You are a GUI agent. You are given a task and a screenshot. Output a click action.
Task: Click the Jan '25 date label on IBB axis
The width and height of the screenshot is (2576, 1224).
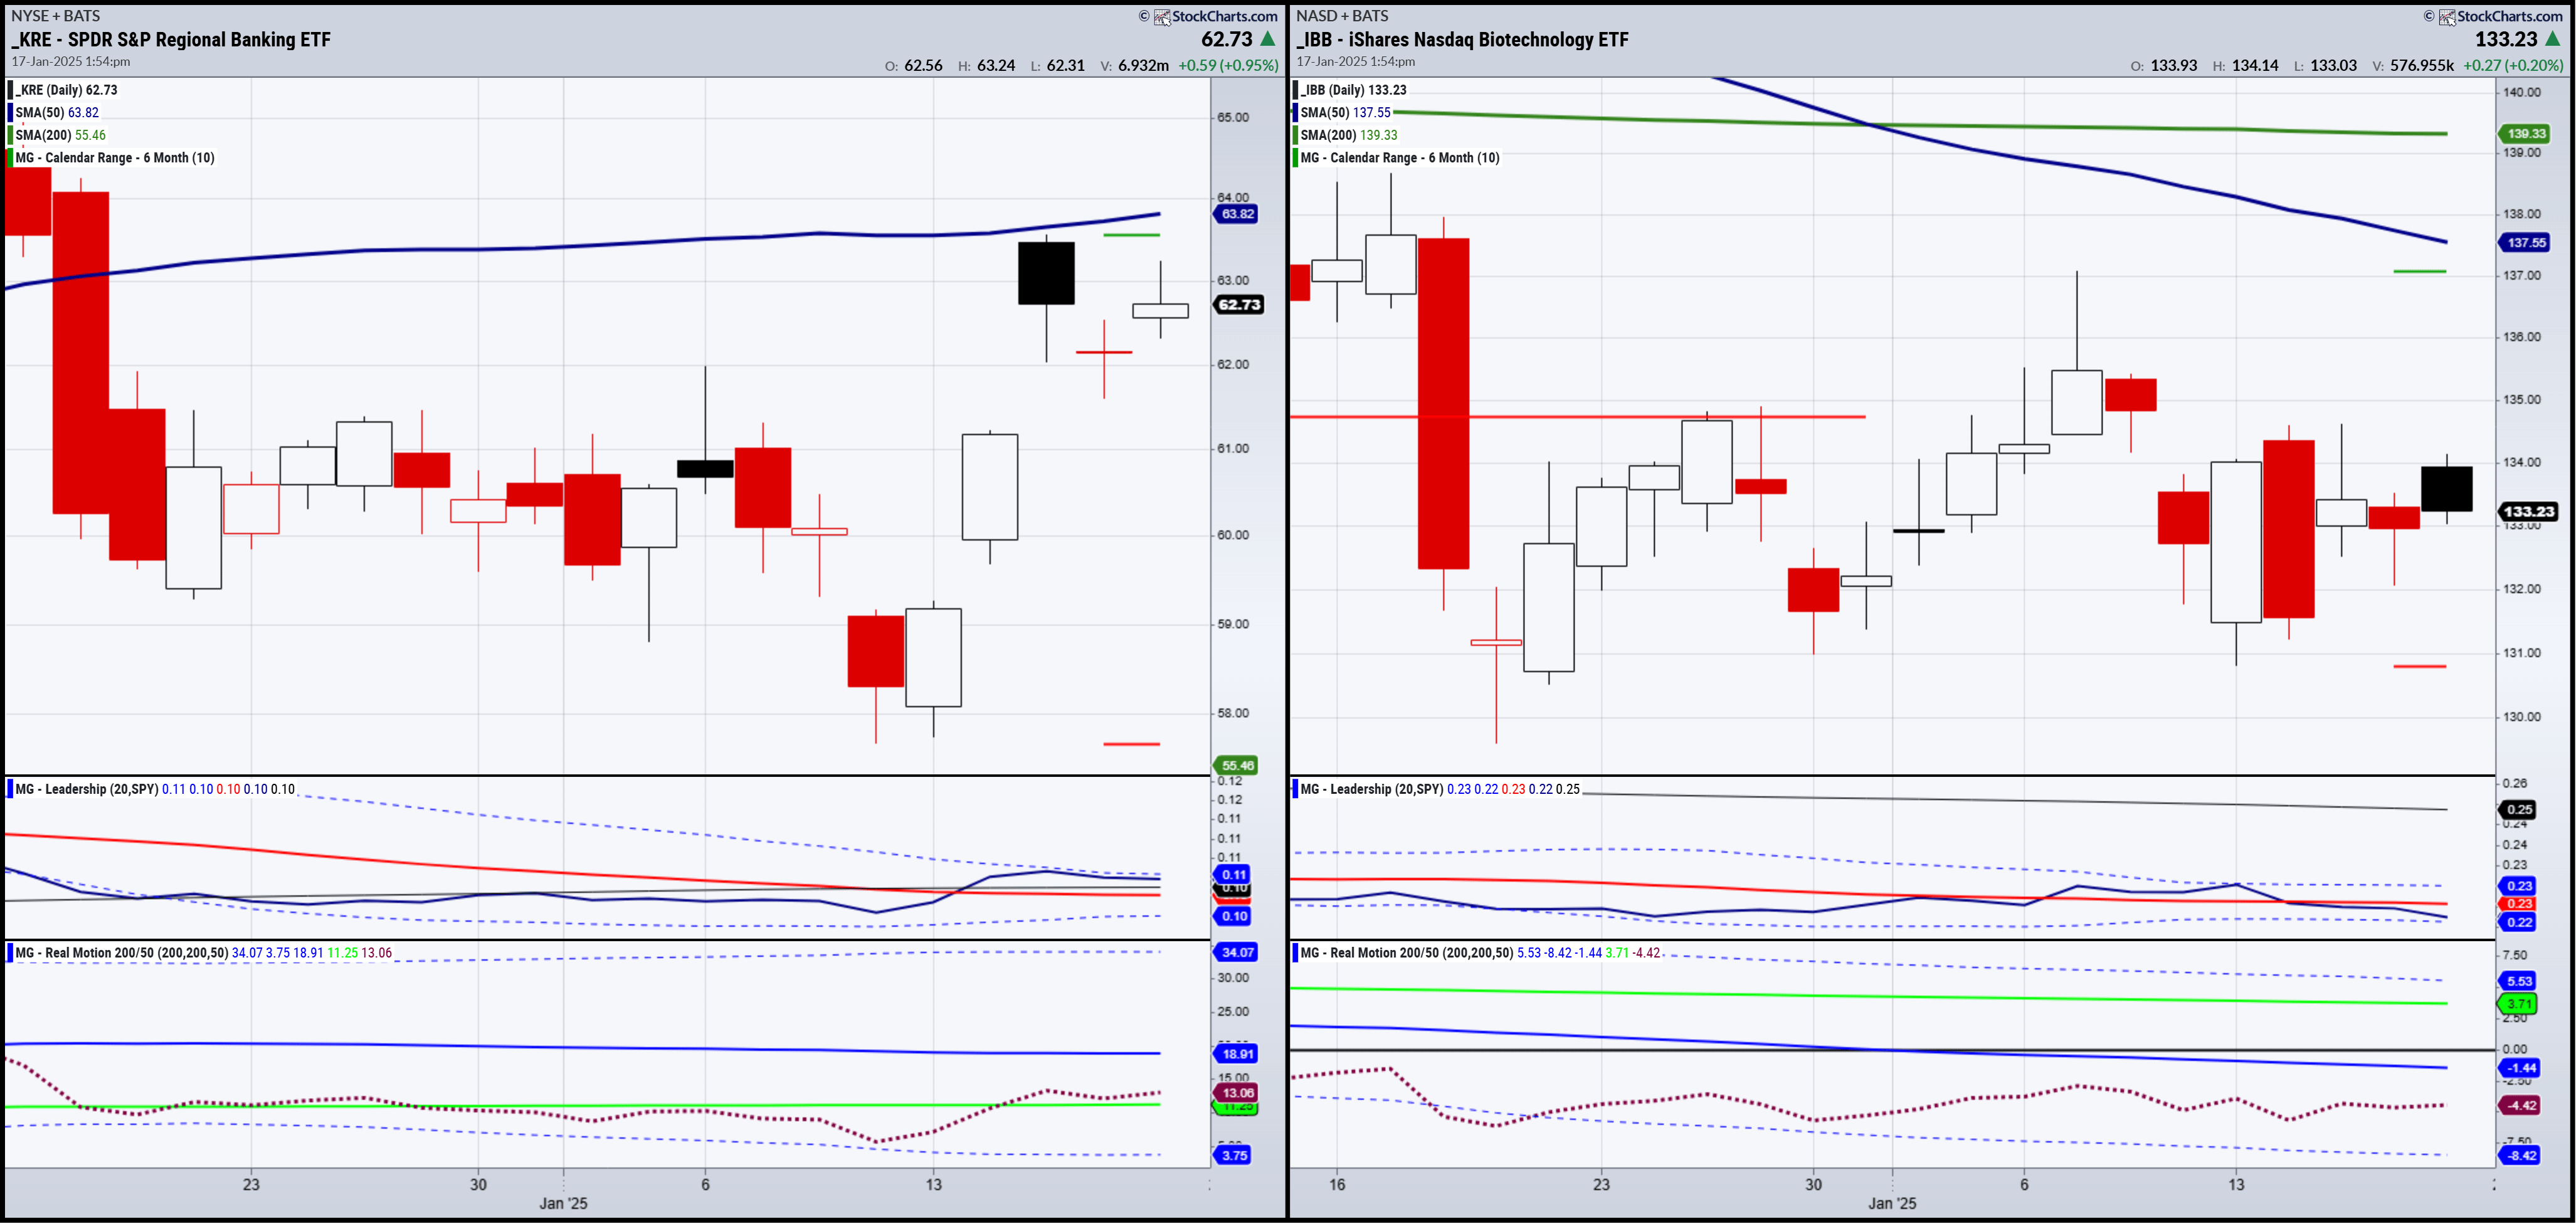point(1893,1203)
